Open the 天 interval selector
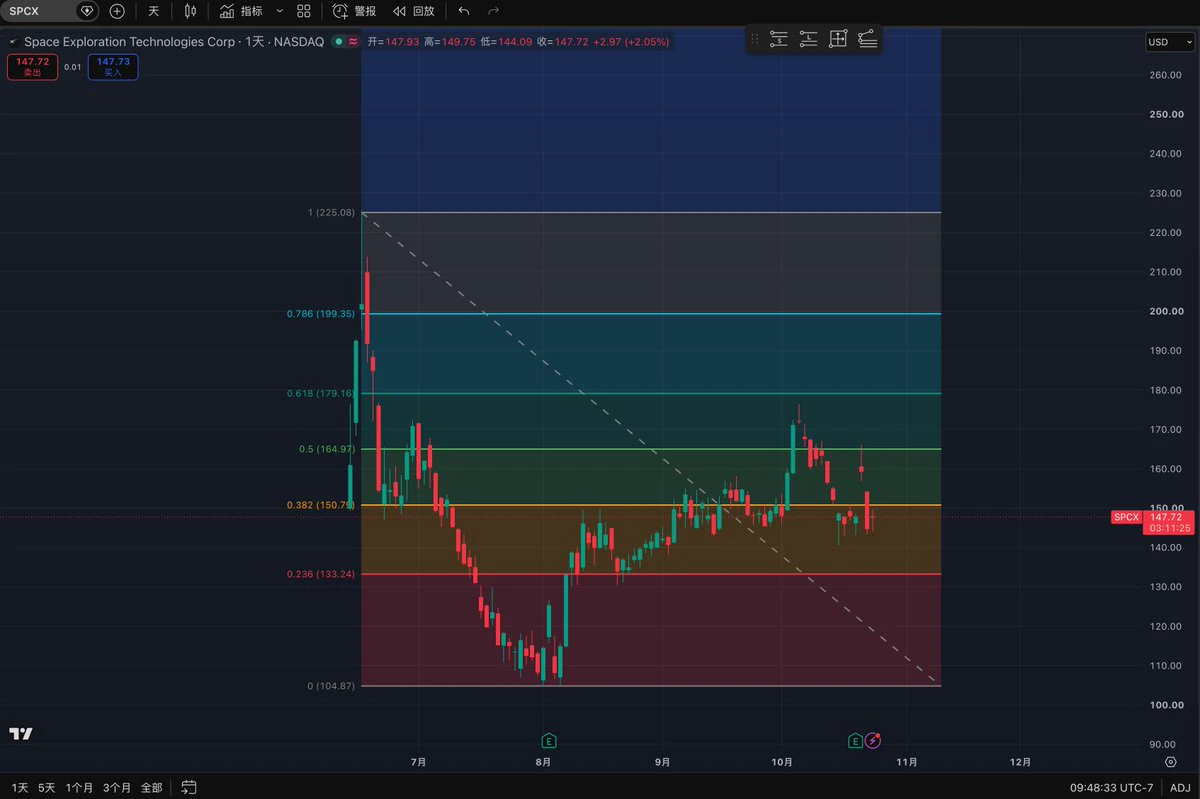This screenshot has height=799, width=1200. click(x=153, y=11)
